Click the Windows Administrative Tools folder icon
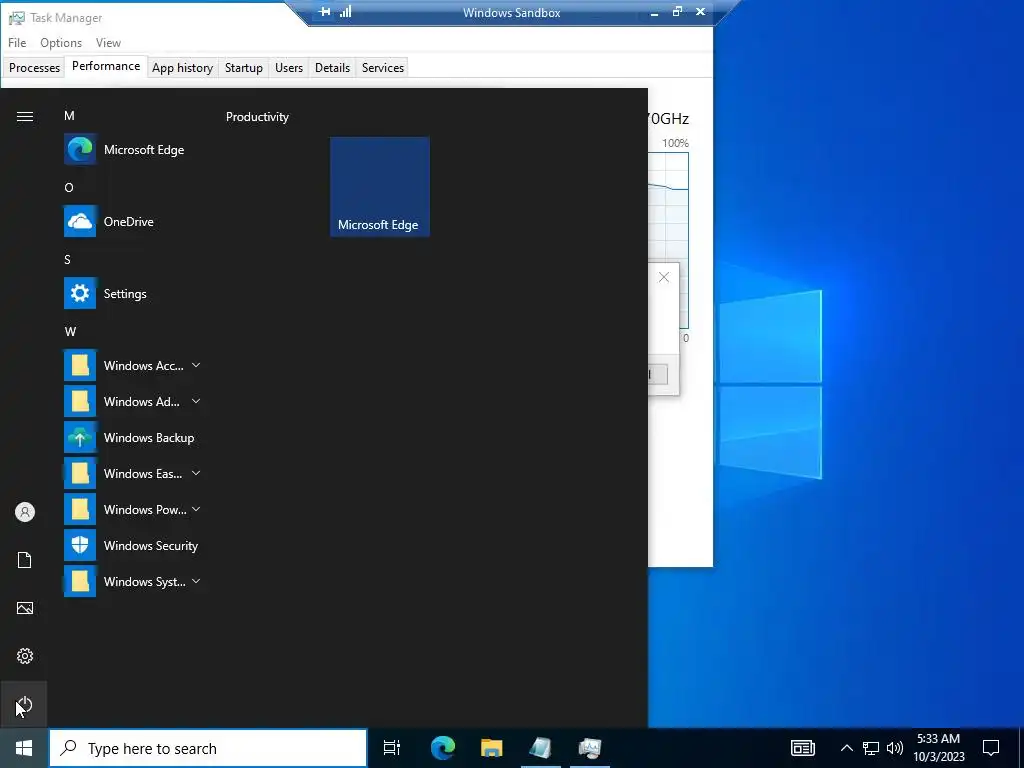This screenshot has width=1024, height=768. [x=80, y=402]
